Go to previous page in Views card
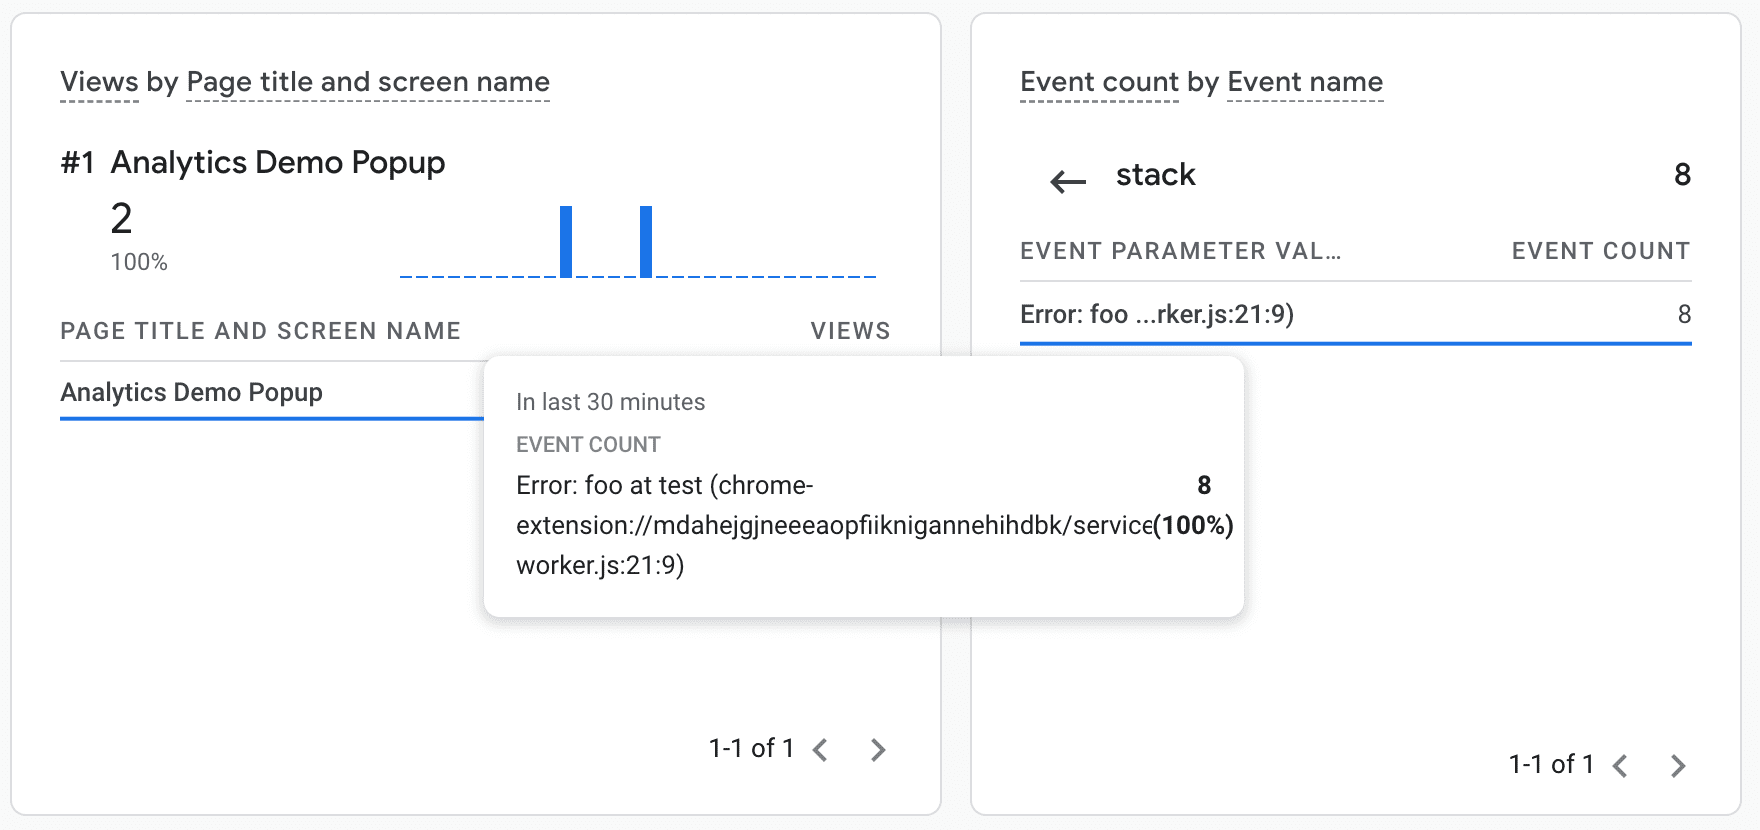The image size is (1760, 830). 820,750
